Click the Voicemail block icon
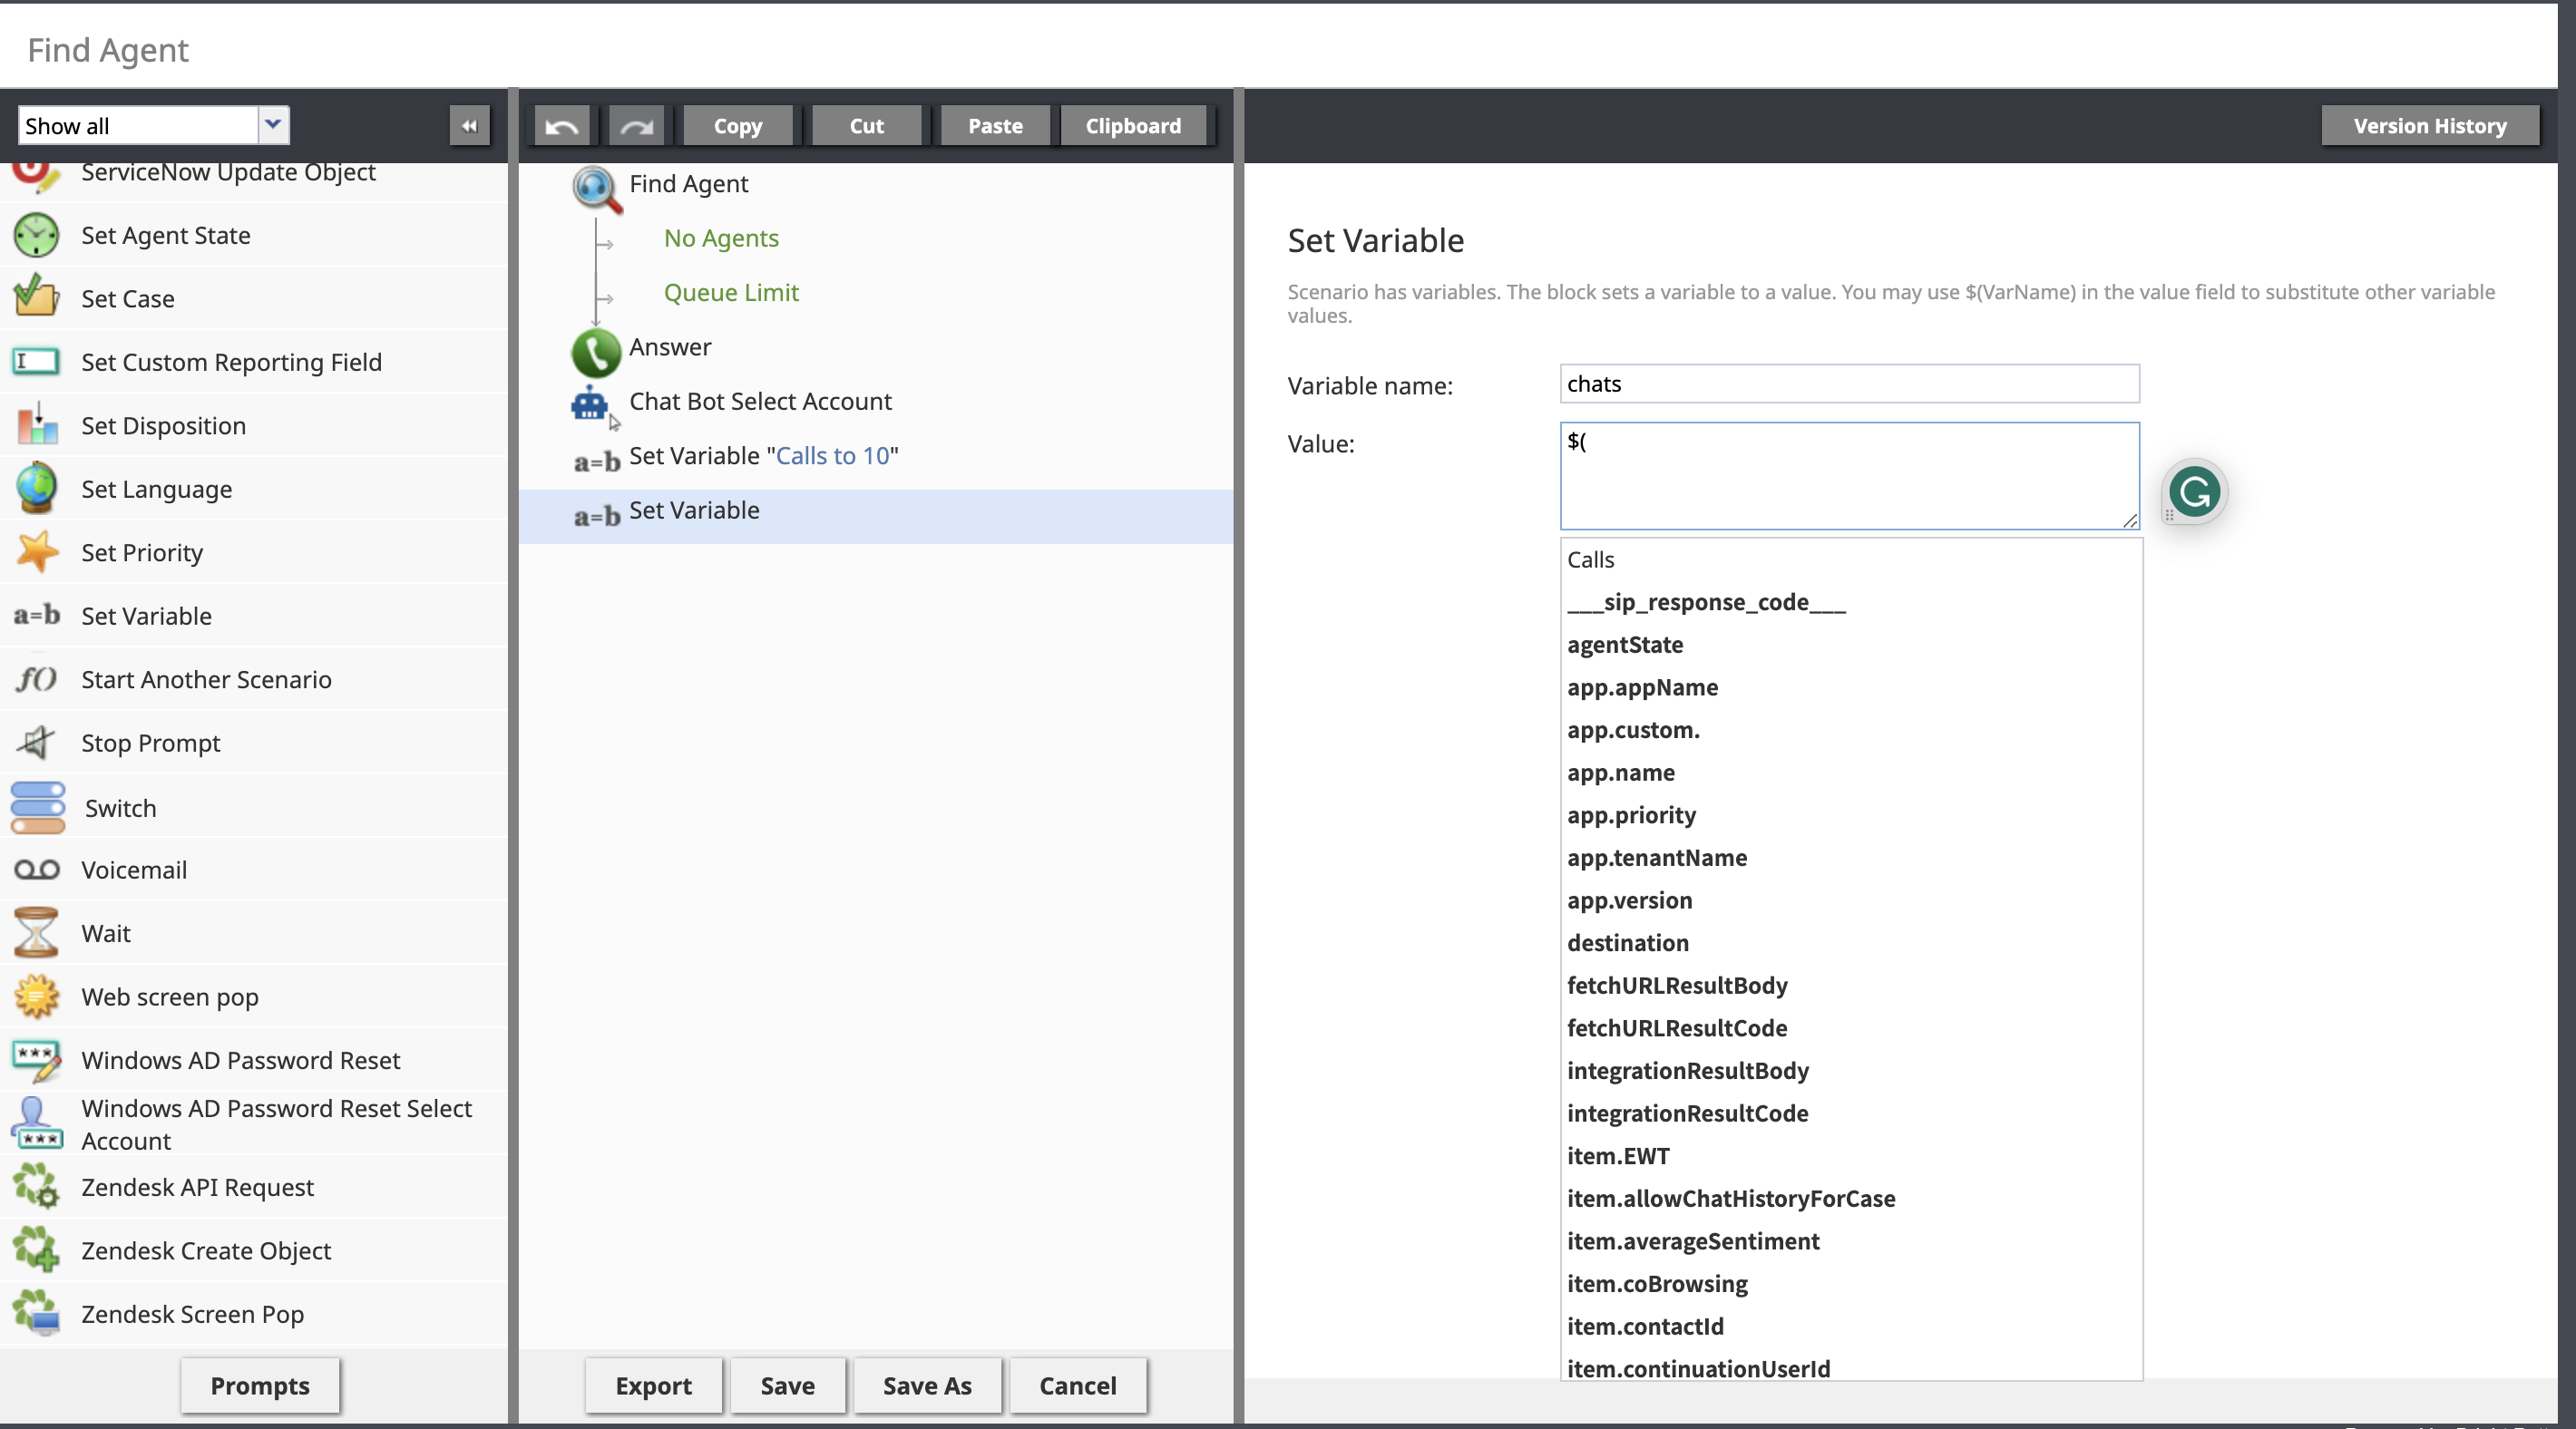Screen dimensions: 2576x1429 36,870
